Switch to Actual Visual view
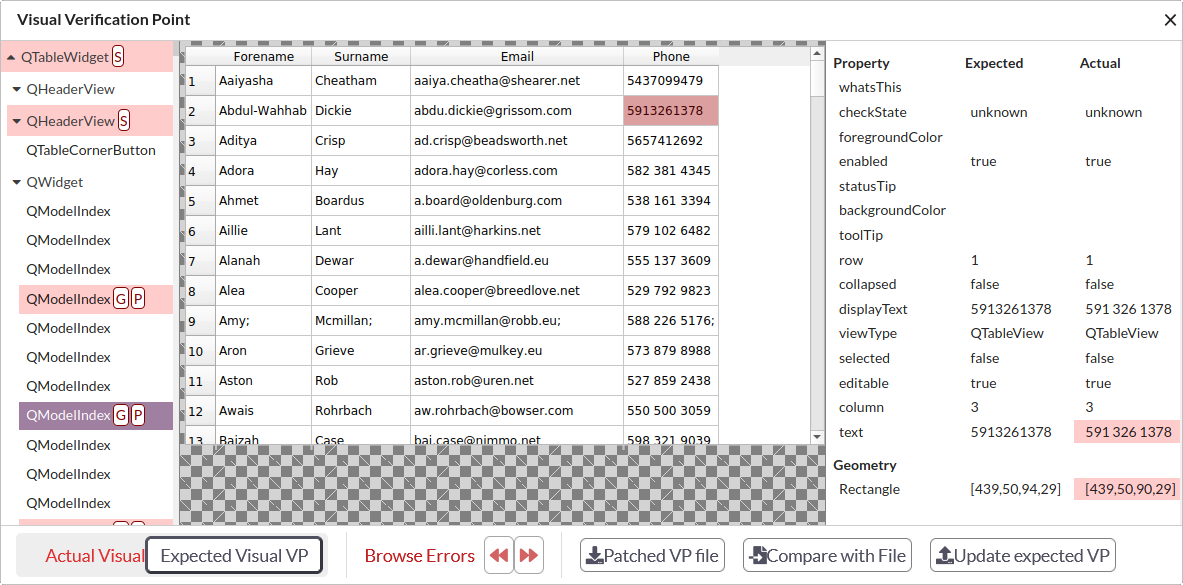This screenshot has height=585, width=1183. point(94,556)
